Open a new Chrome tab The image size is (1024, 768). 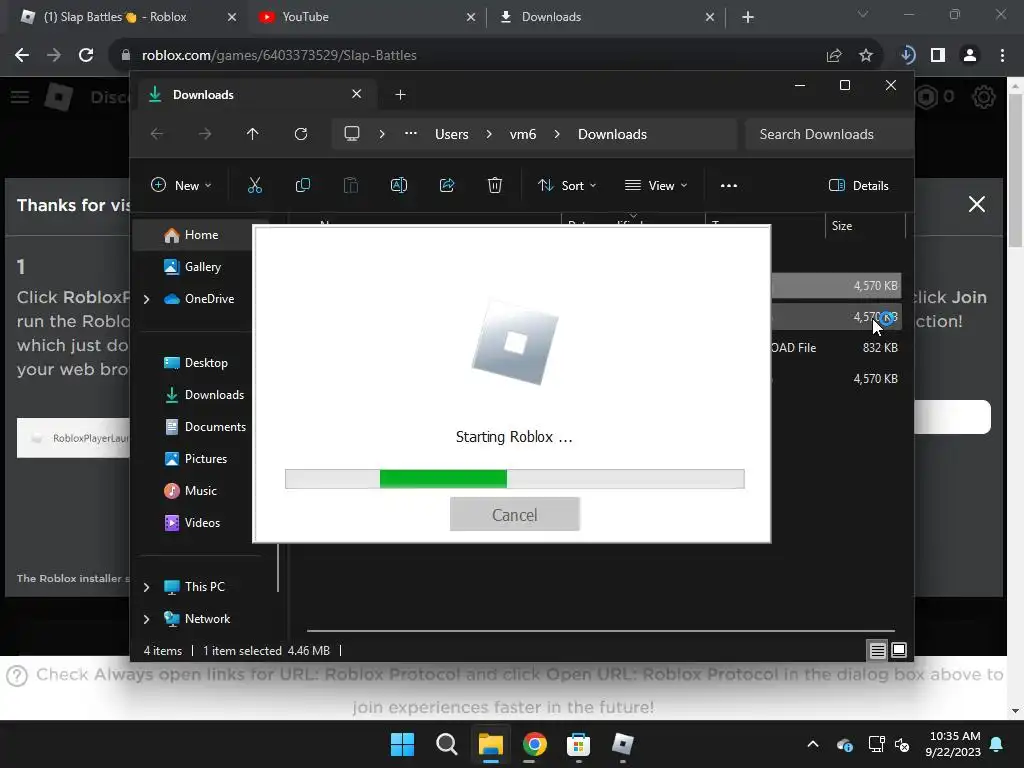pos(748,17)
